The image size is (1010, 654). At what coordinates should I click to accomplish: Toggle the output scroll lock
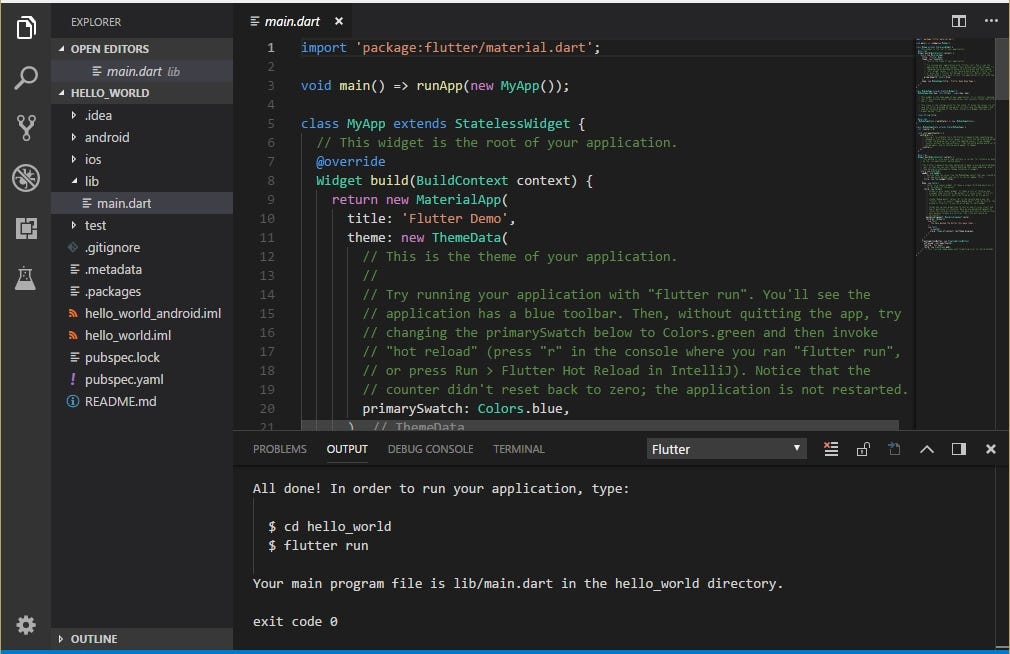point(863,449)
